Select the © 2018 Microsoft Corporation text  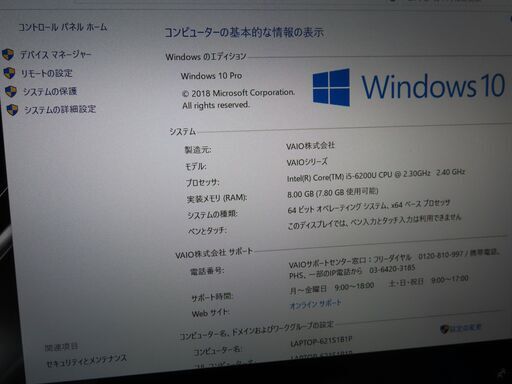click(239, 93)
